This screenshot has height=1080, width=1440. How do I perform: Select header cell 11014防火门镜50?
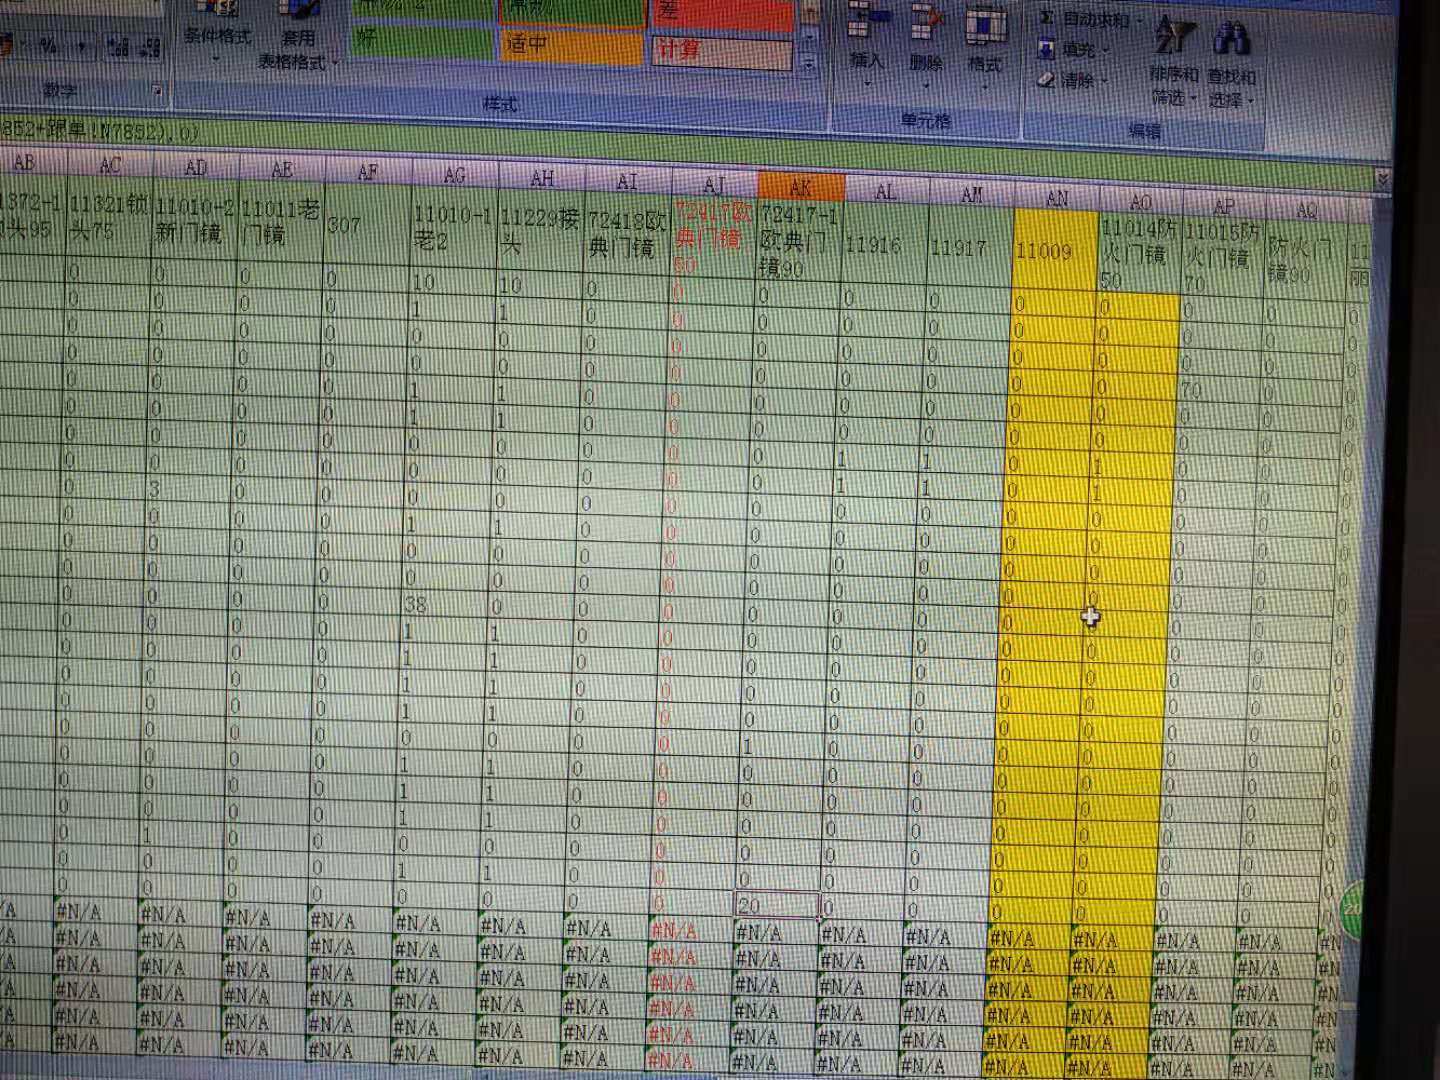click(1140, 255)
